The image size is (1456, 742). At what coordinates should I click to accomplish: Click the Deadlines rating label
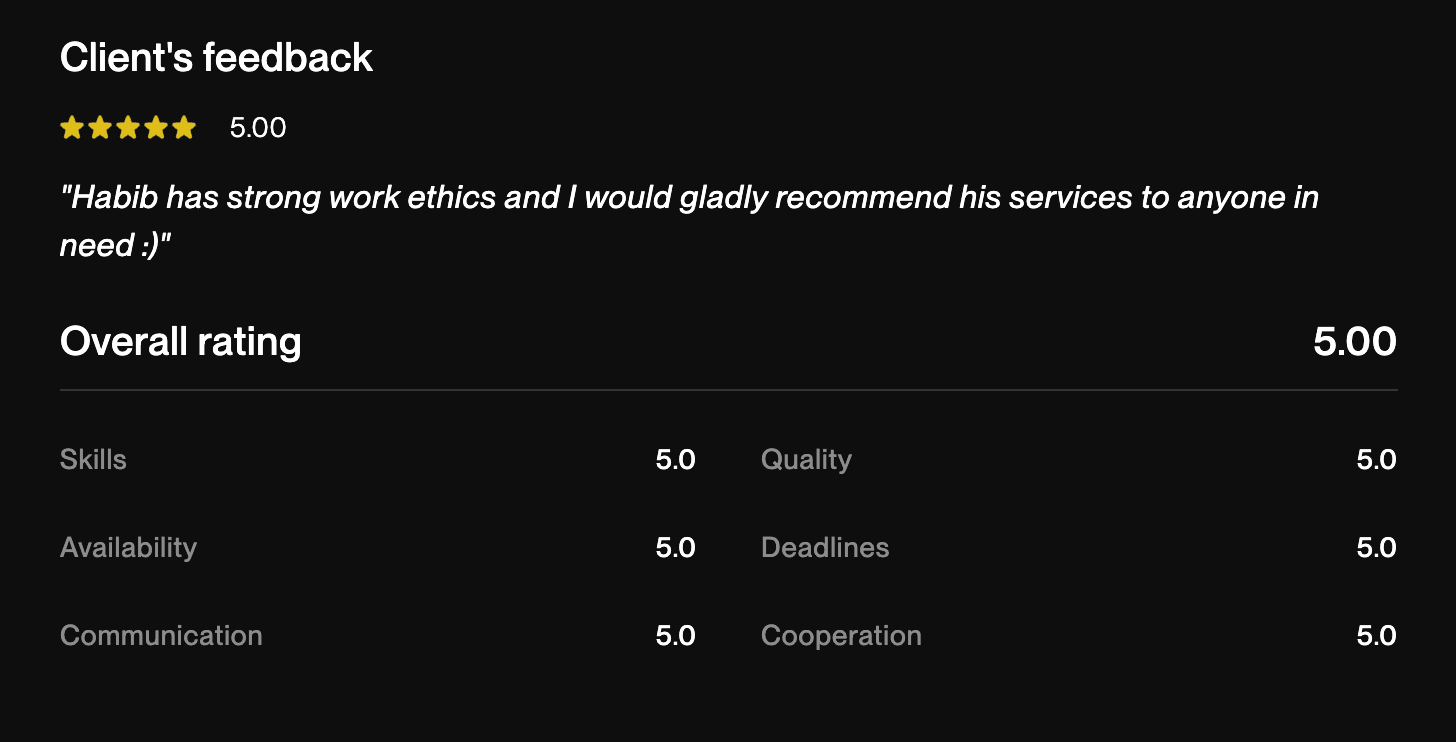[825, 548]
